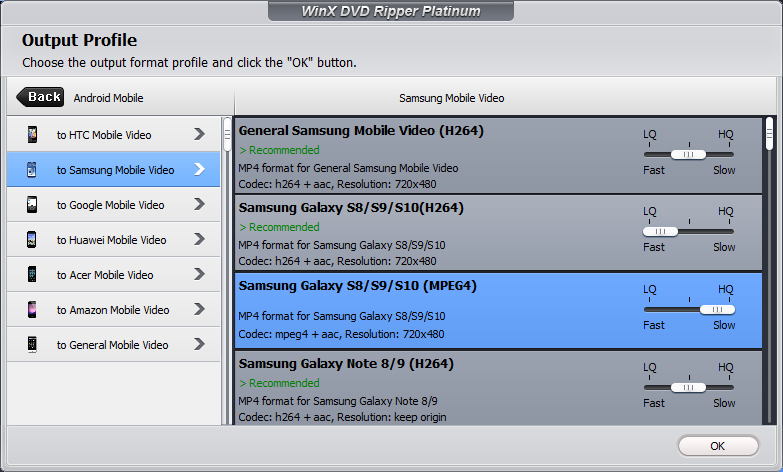This screenshot has height=472, width=783.
Task: Click the General Mobile Video phone icon
Action: tap(32, 344)
